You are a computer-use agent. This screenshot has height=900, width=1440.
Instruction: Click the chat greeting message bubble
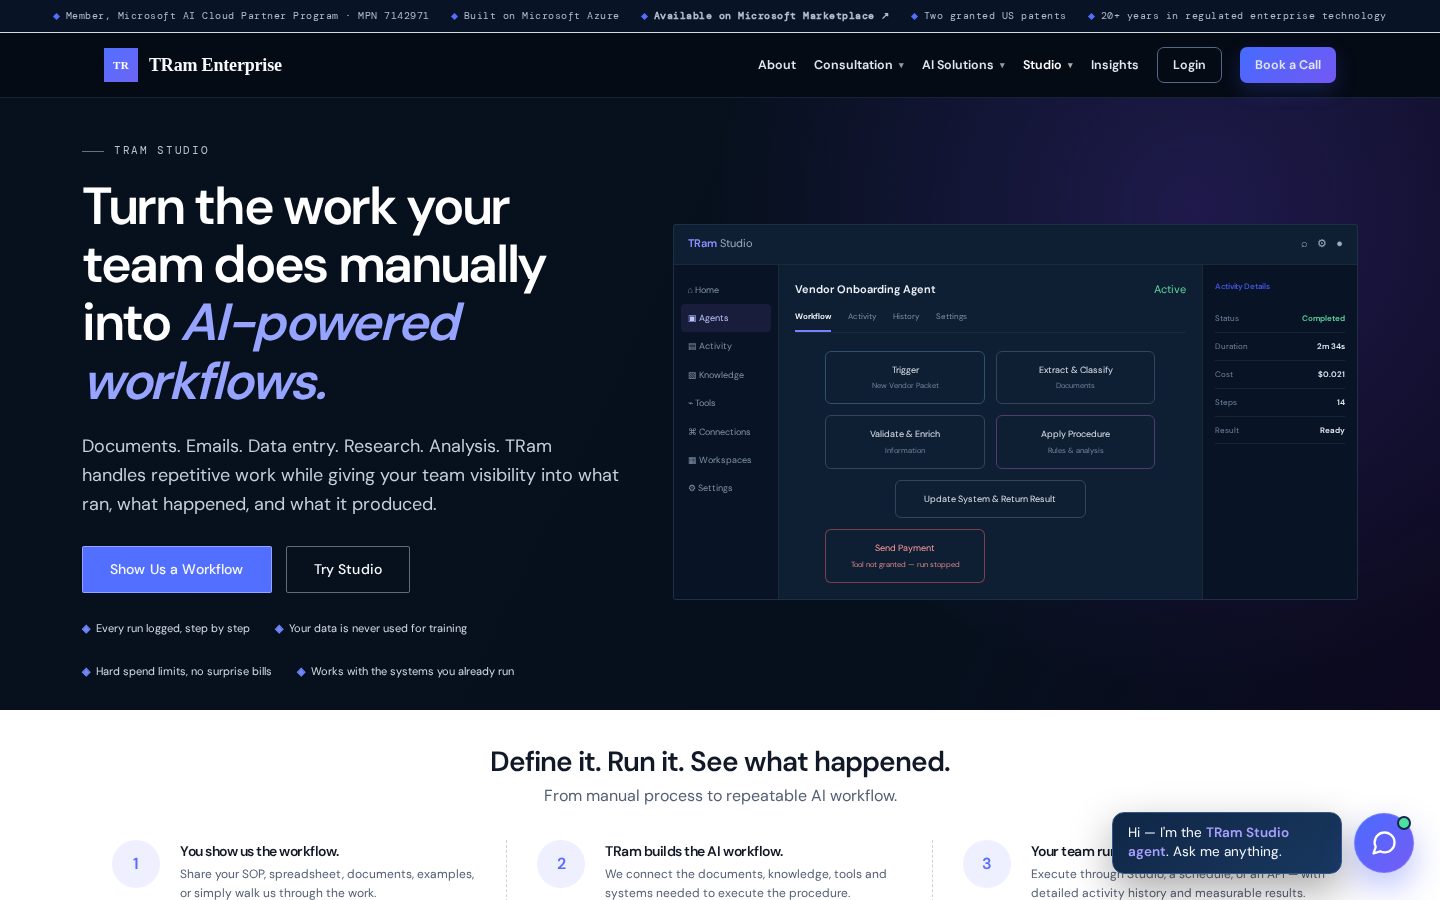(1227, 843)
